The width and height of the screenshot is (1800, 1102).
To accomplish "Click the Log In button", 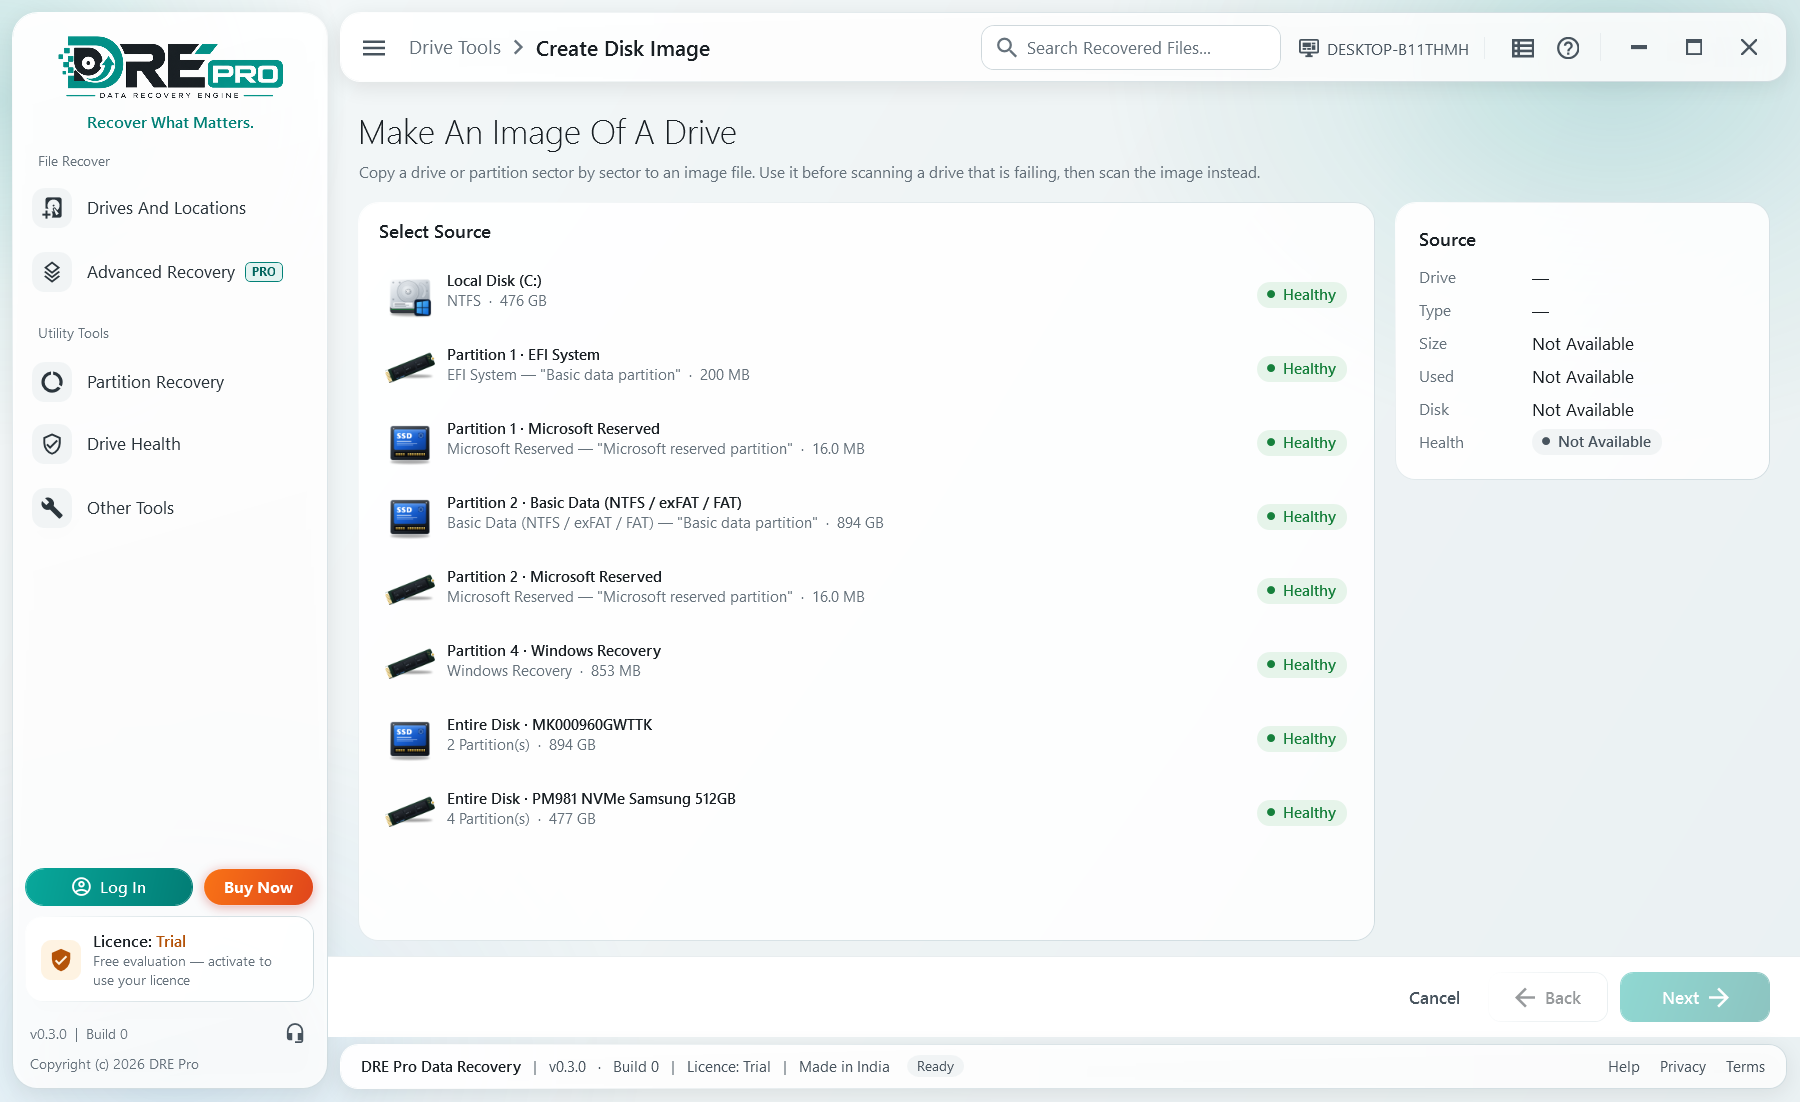I will coord(109,887).
